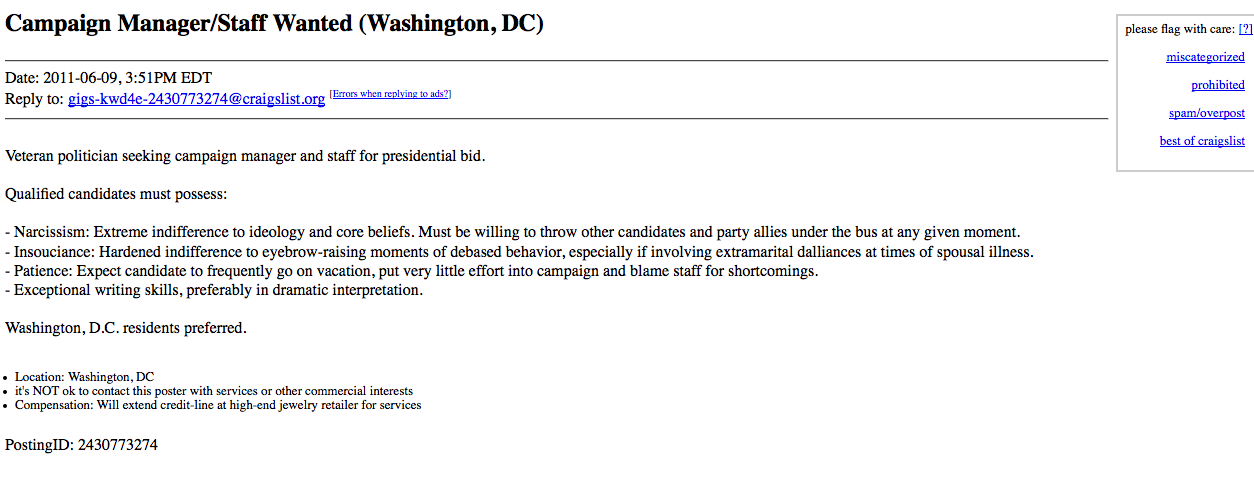Click the Narcissism requirement line

[x=512, y=232]
